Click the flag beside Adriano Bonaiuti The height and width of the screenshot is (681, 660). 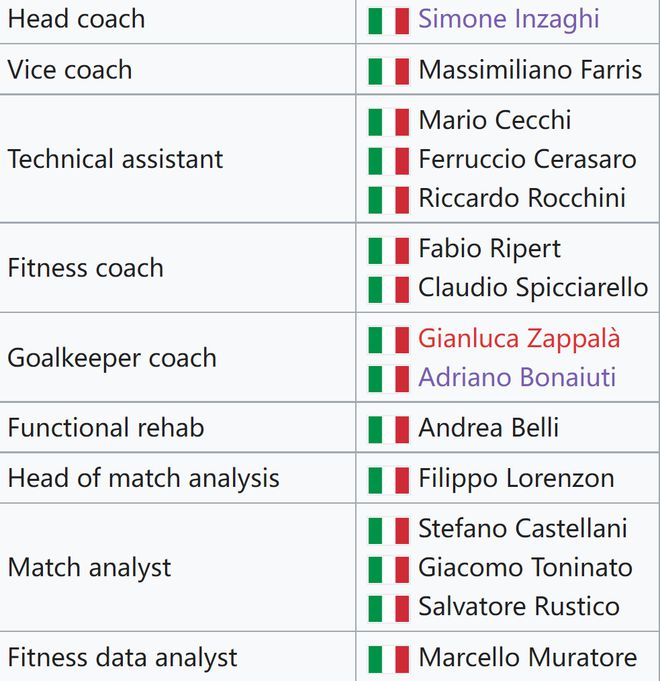388,378
